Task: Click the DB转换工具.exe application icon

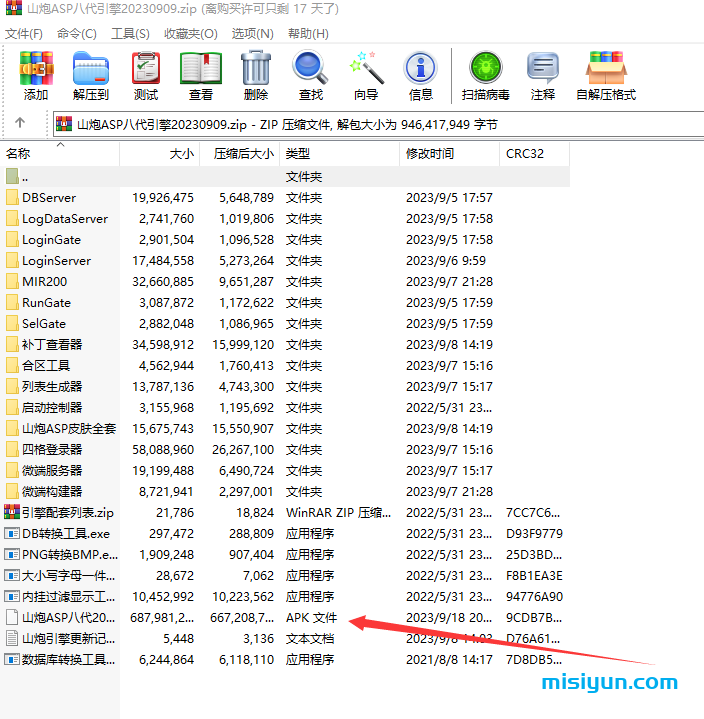Action: 12,533
